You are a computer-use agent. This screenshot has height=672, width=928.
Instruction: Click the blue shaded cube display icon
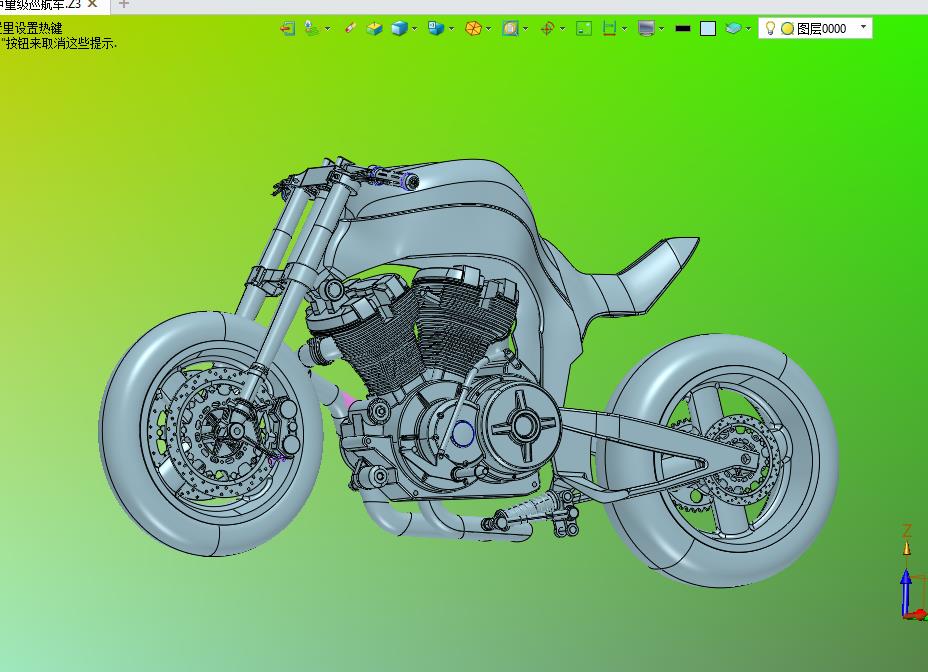[399, 28]
